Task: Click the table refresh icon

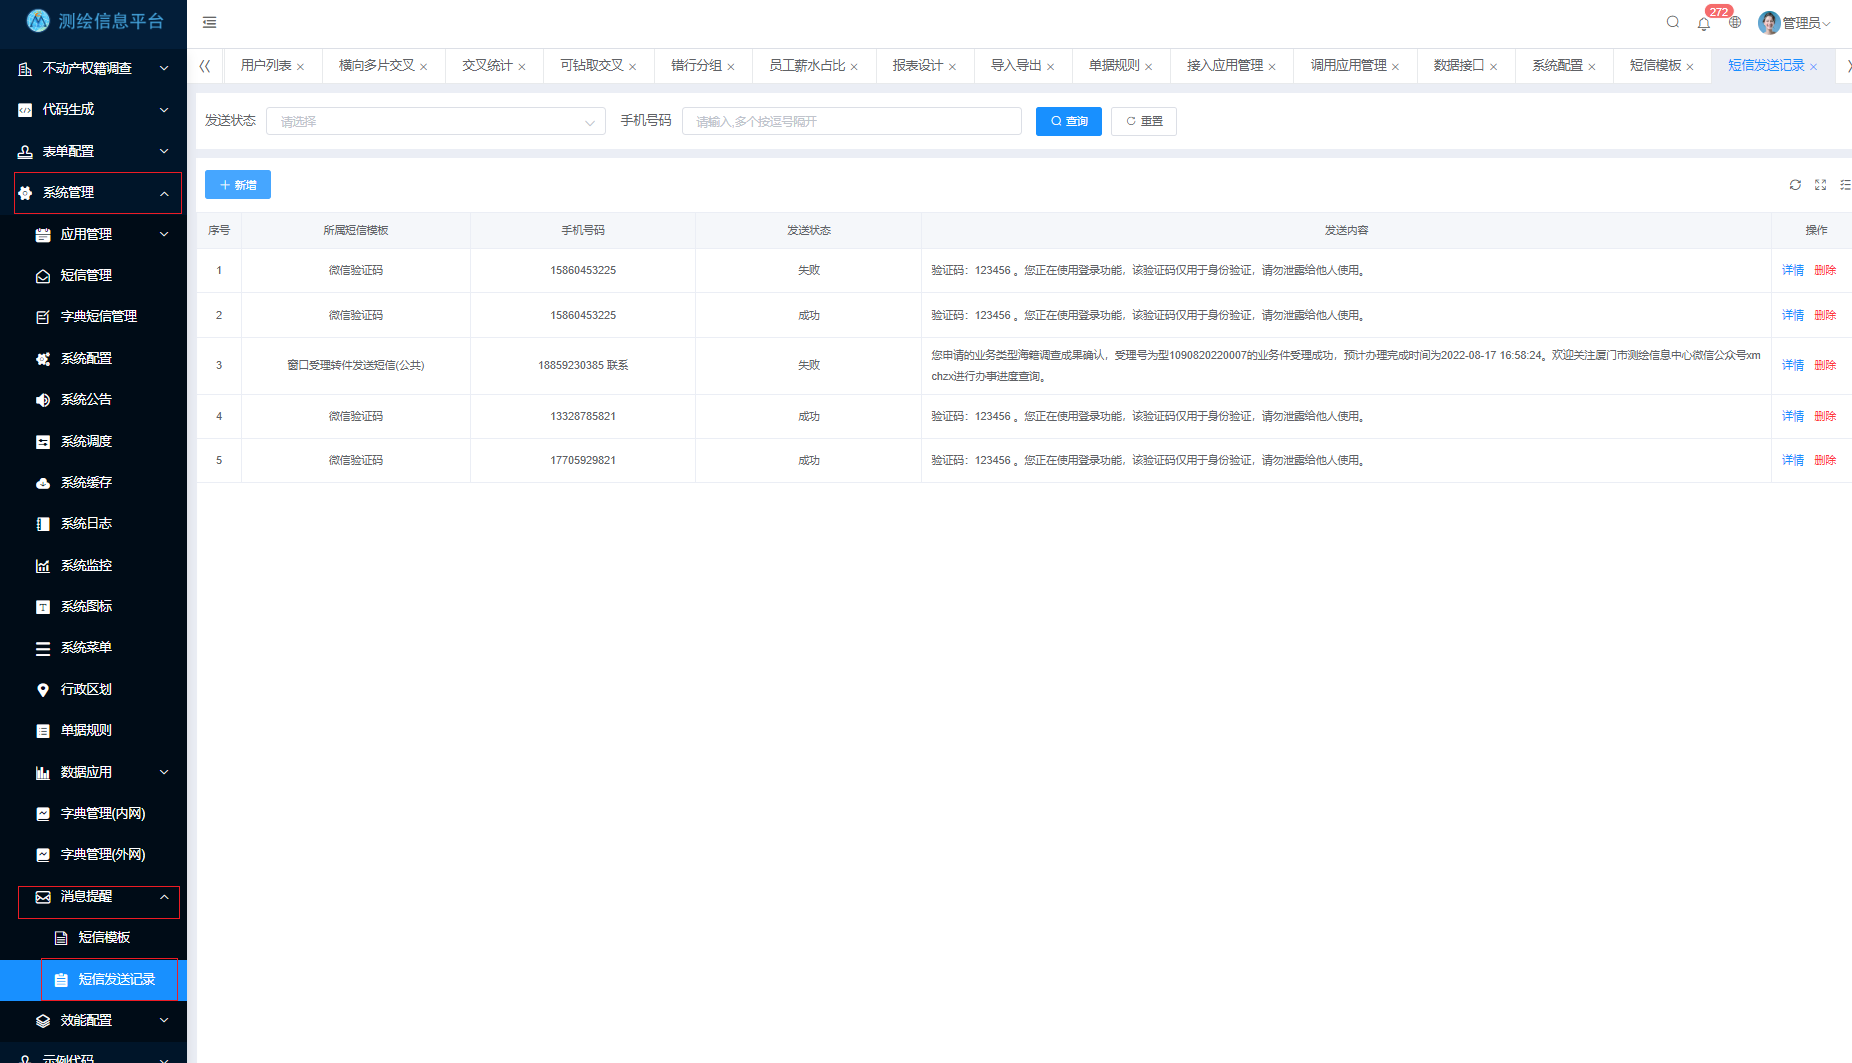Action: tap(1795, 185)
